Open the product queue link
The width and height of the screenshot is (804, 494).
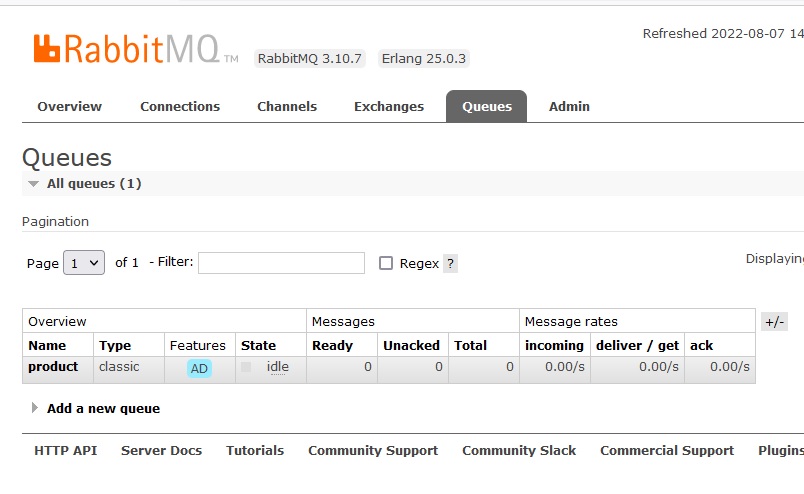(53, 367)
